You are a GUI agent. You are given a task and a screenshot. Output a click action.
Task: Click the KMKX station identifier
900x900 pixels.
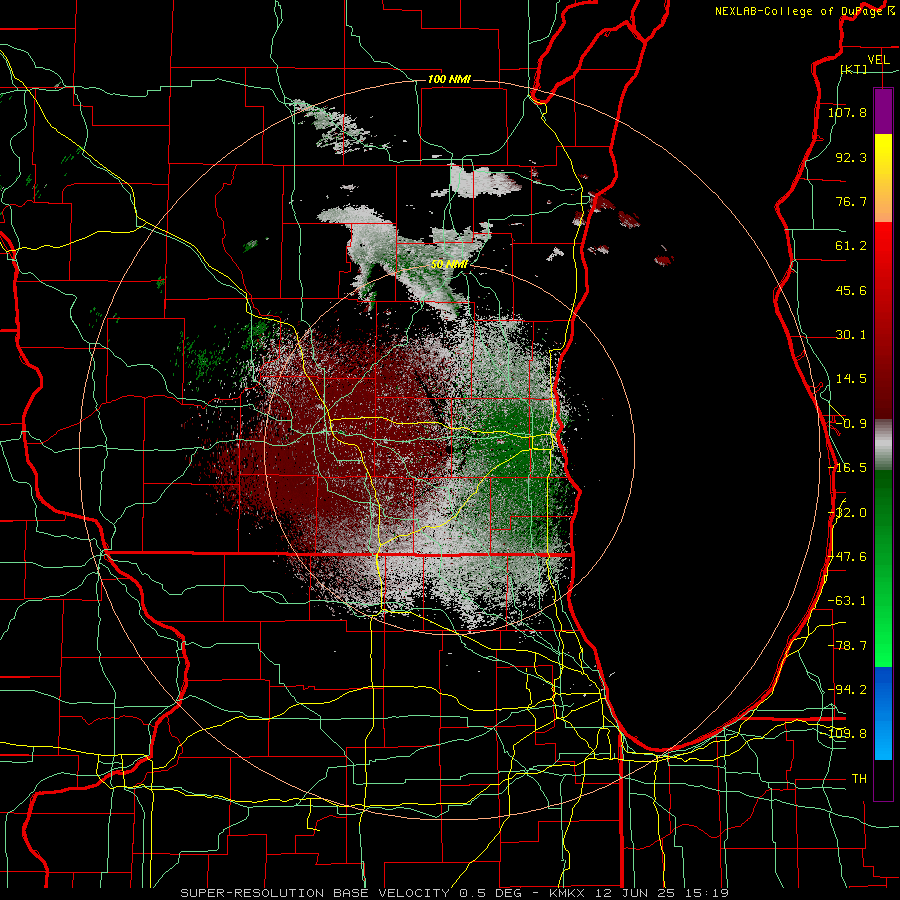pyautogui.click(x=567, y=893)
